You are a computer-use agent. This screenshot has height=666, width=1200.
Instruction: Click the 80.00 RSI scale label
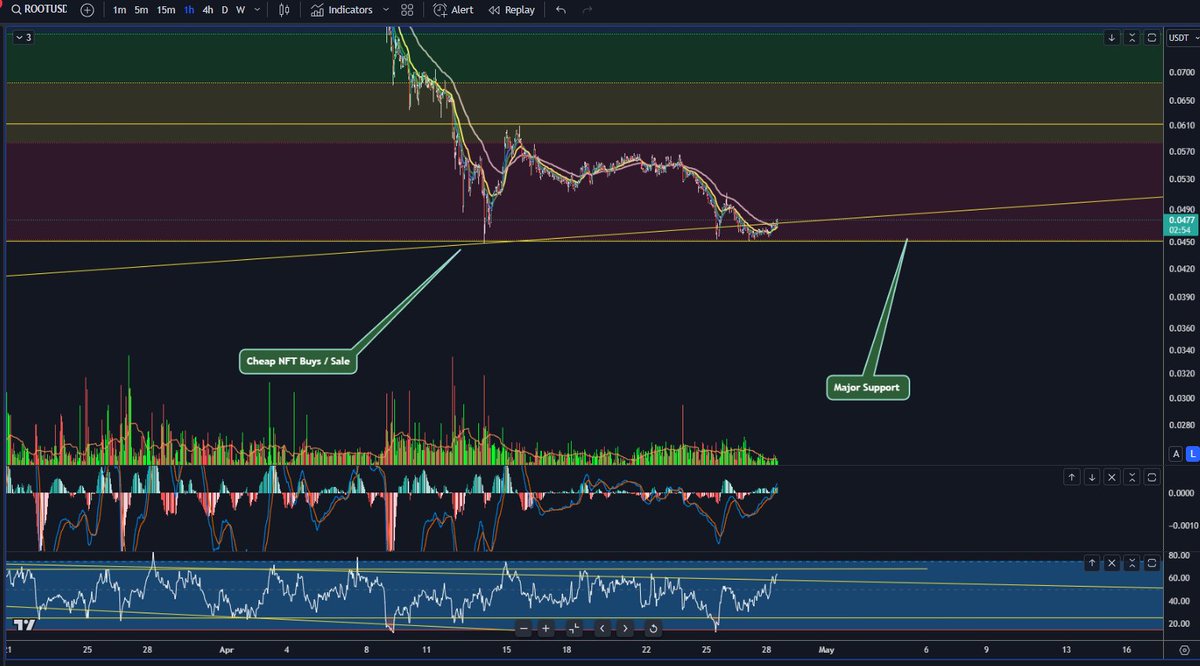(x=1180, y=555)
